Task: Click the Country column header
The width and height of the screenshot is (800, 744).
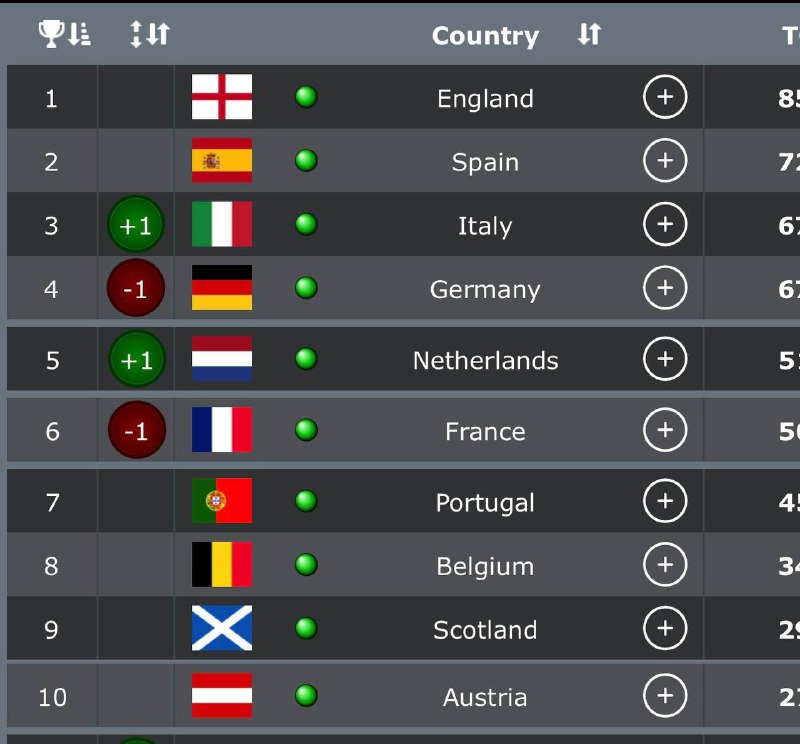Action: pyautogui.click(x=485, y=36)
